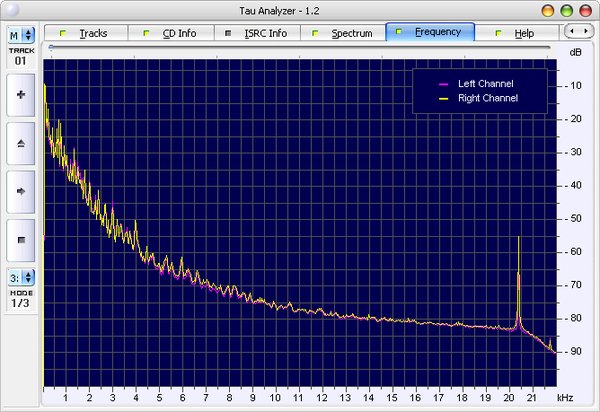The width and height of the screenshot is (600, 412).
Task: Open the Help tab
Action: coord(517,33)
